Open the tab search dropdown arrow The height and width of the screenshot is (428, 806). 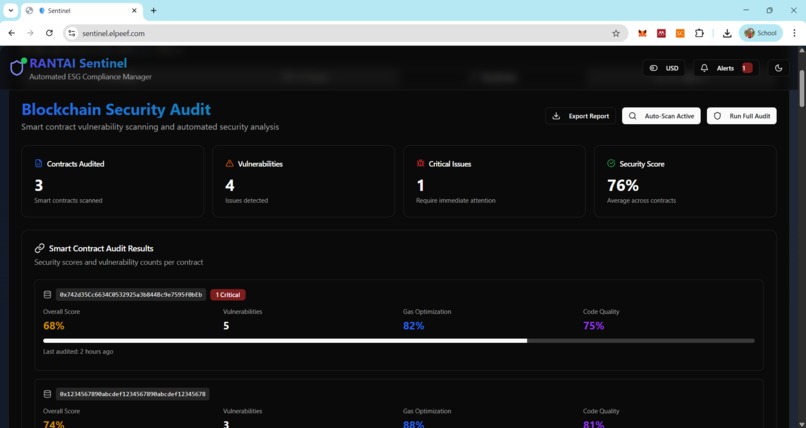[x=10, y=10]
